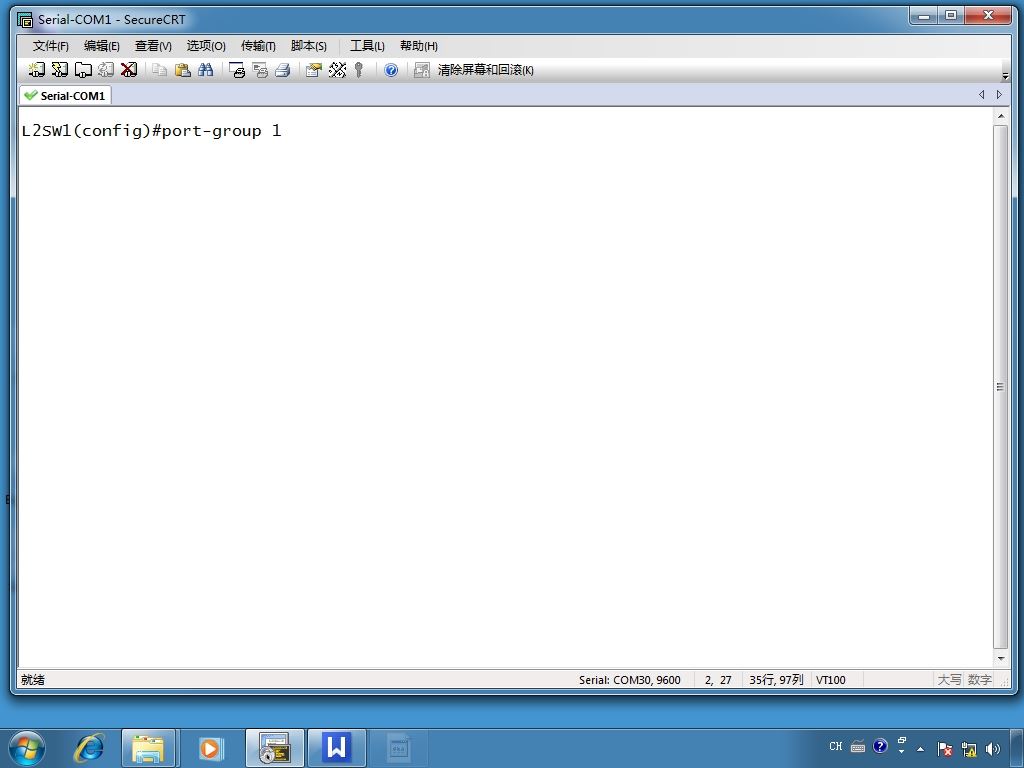The height and width of the screenshot is (768, 1024).
Task: Open the 查看(V) menu
Action: (x=153, y=46)
